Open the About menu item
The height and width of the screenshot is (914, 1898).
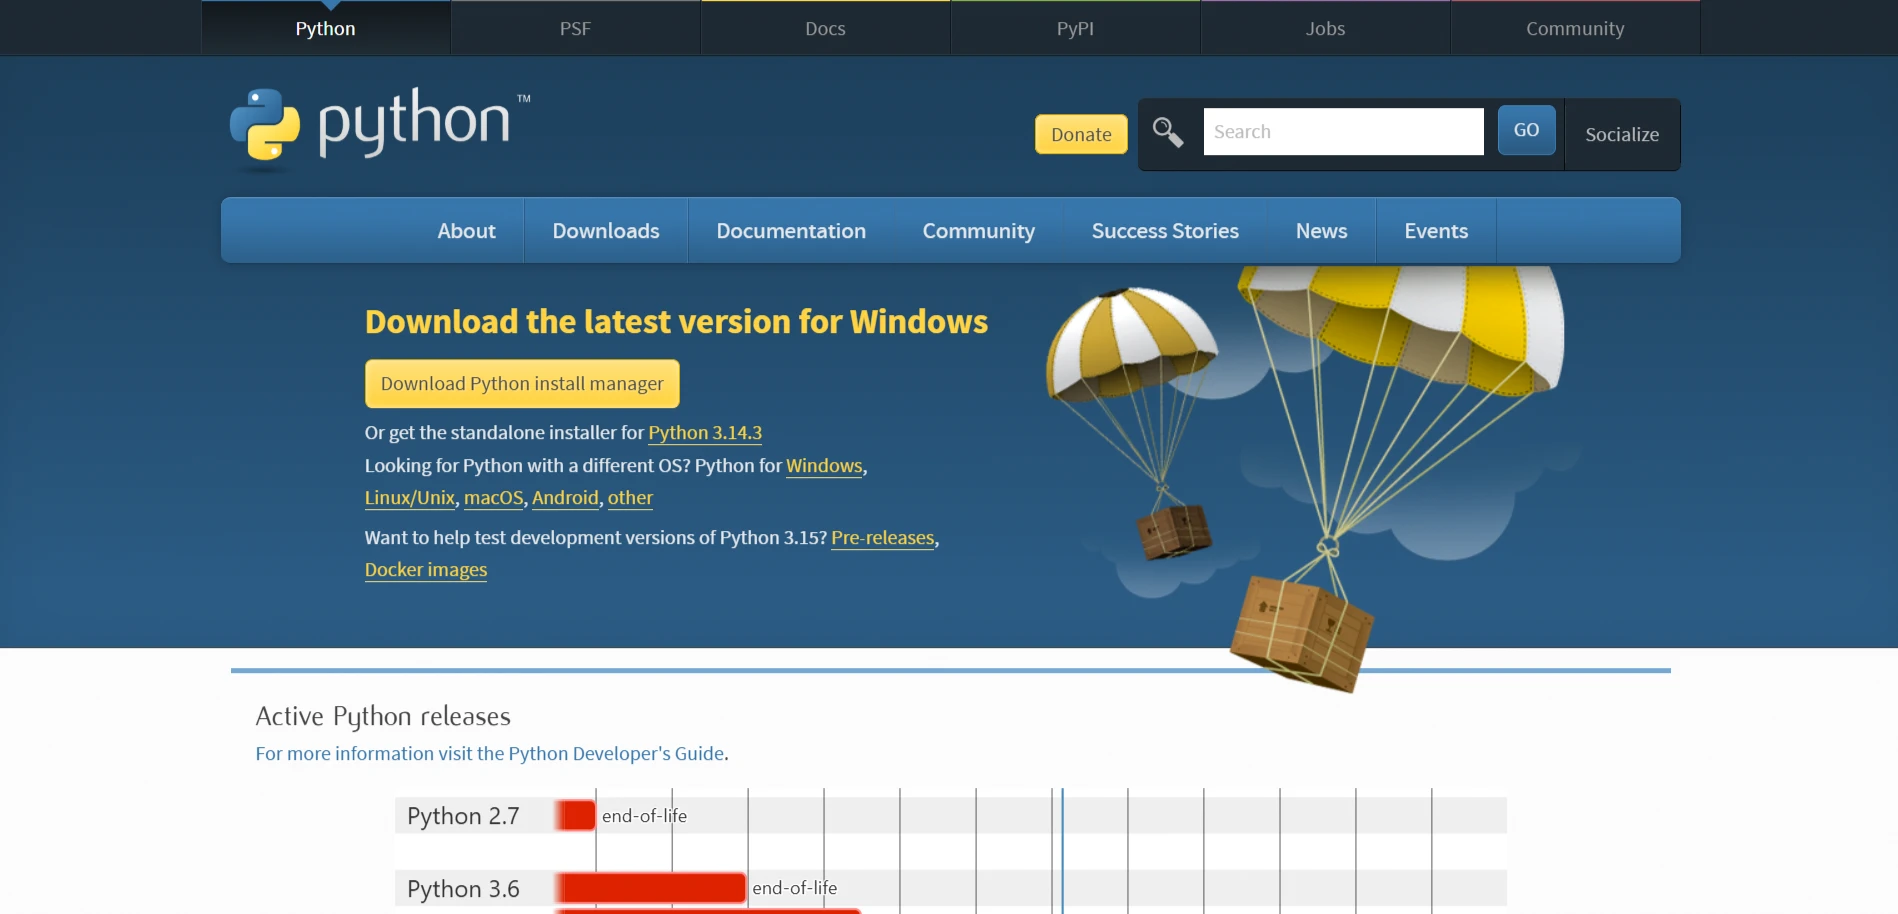pyautogui.click(x=466, y=231)
